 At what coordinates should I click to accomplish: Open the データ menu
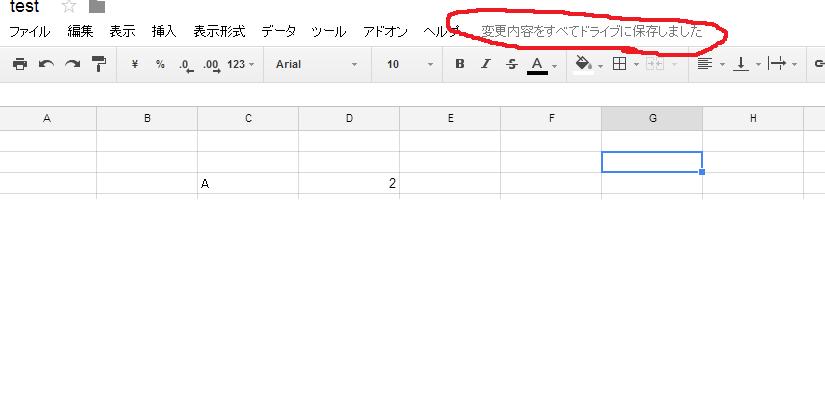pyautogui.click(x=278, y=32)
